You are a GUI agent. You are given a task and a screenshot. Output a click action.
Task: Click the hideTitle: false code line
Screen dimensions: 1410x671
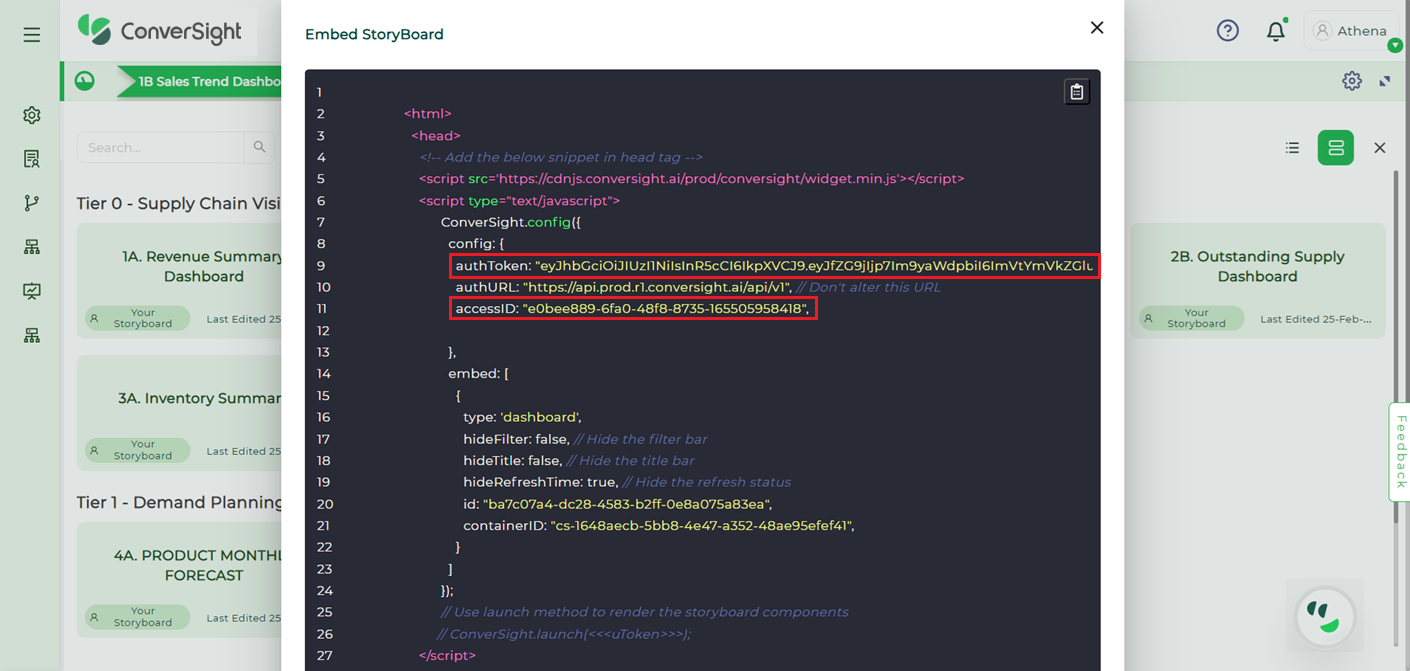(x=579, y=461)
